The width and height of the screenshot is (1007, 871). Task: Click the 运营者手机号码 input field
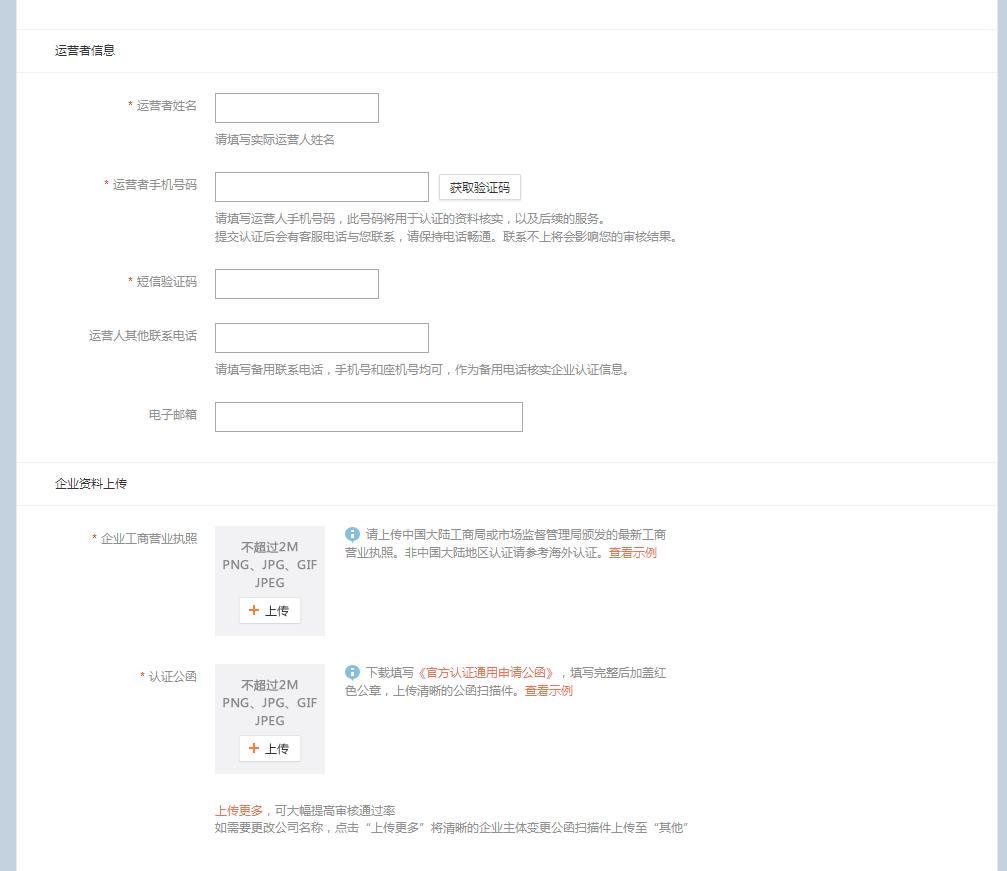point(320,187)
